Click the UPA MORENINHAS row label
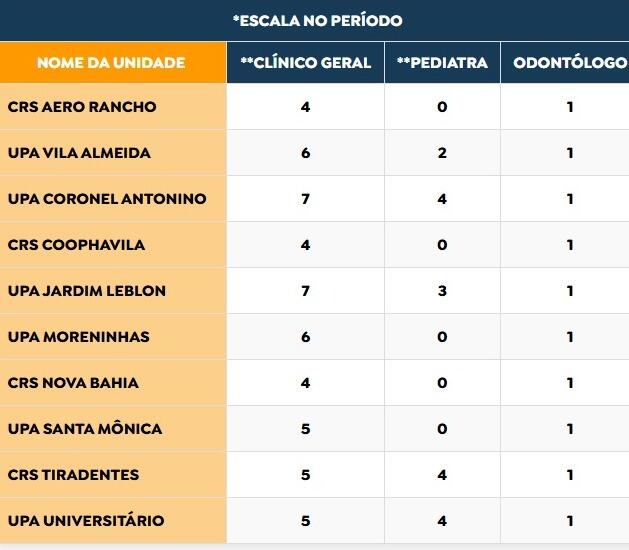The image size is (629, 550). pyautogui.click(x=78, y=337)
